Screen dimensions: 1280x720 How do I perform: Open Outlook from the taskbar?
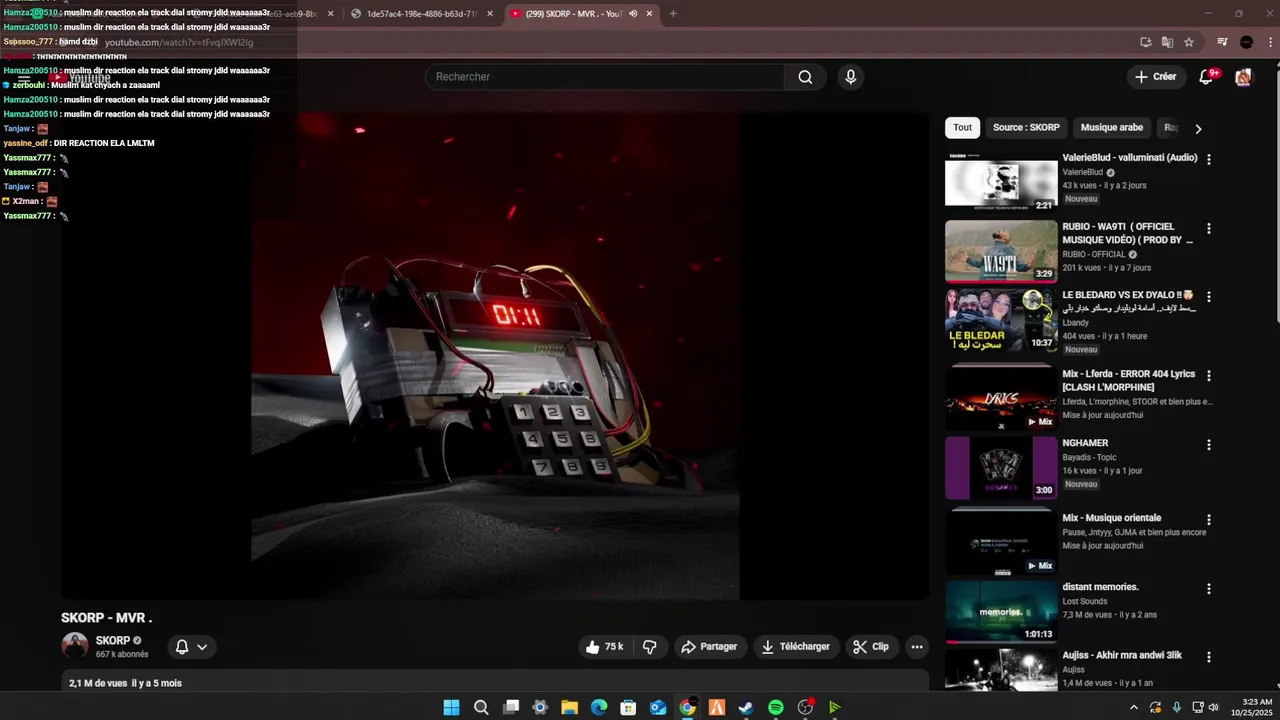pyautogui.click(x=658, y=707)
